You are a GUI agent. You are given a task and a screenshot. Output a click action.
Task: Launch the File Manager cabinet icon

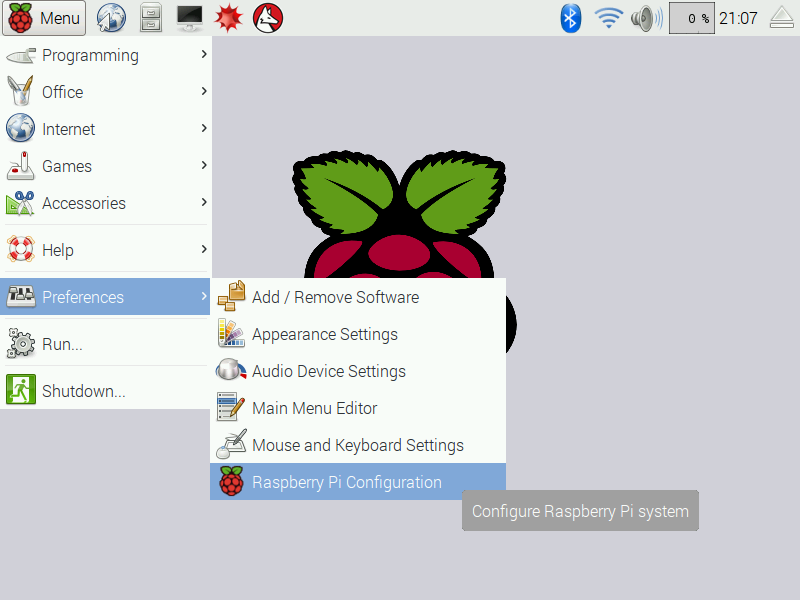coord(151,18)
